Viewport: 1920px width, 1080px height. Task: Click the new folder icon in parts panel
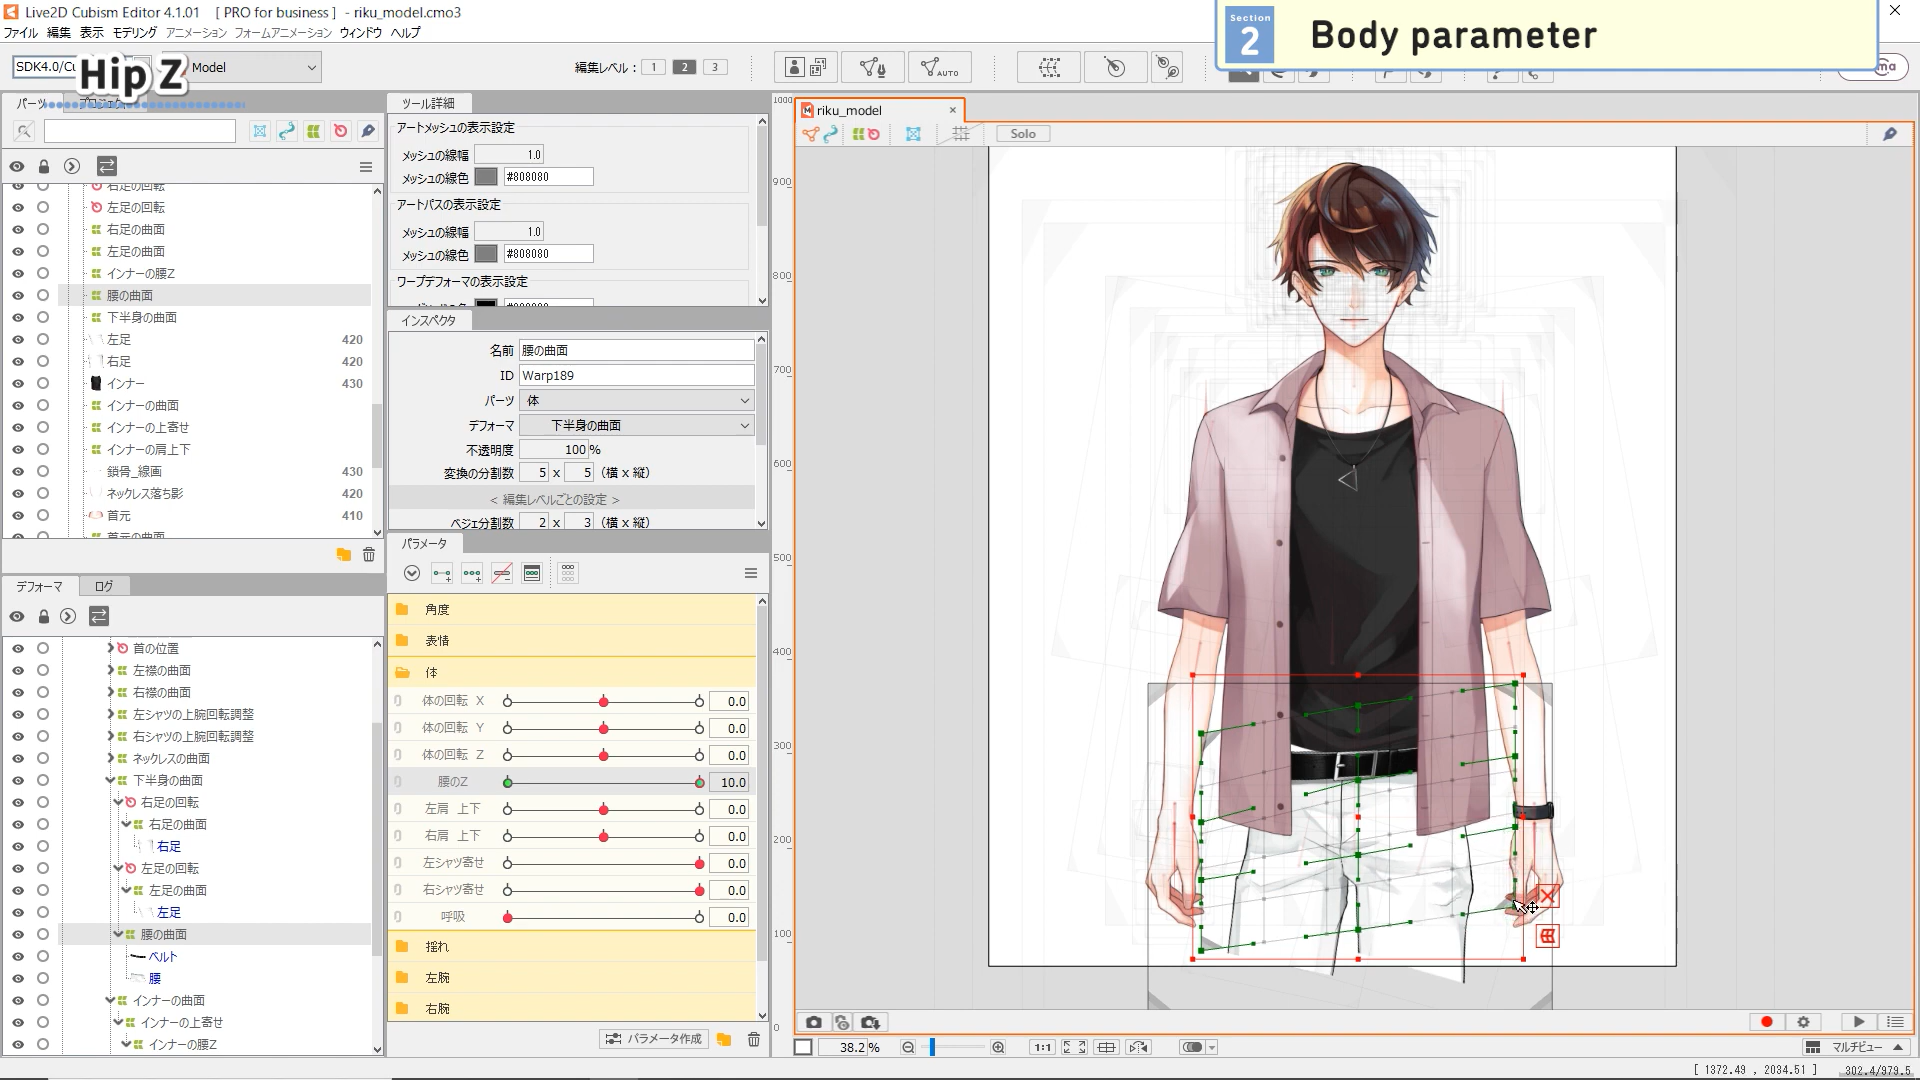(343, 555)
